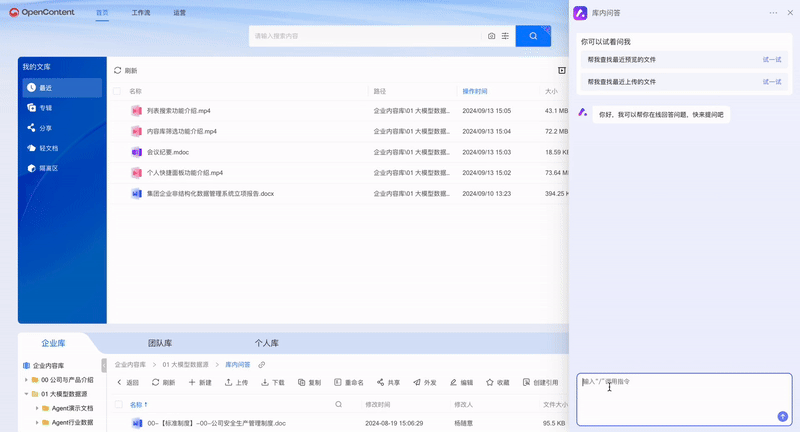
Task: Select all checkbox in recent files header
Action: pyautogui.click(x=117, y=91)
